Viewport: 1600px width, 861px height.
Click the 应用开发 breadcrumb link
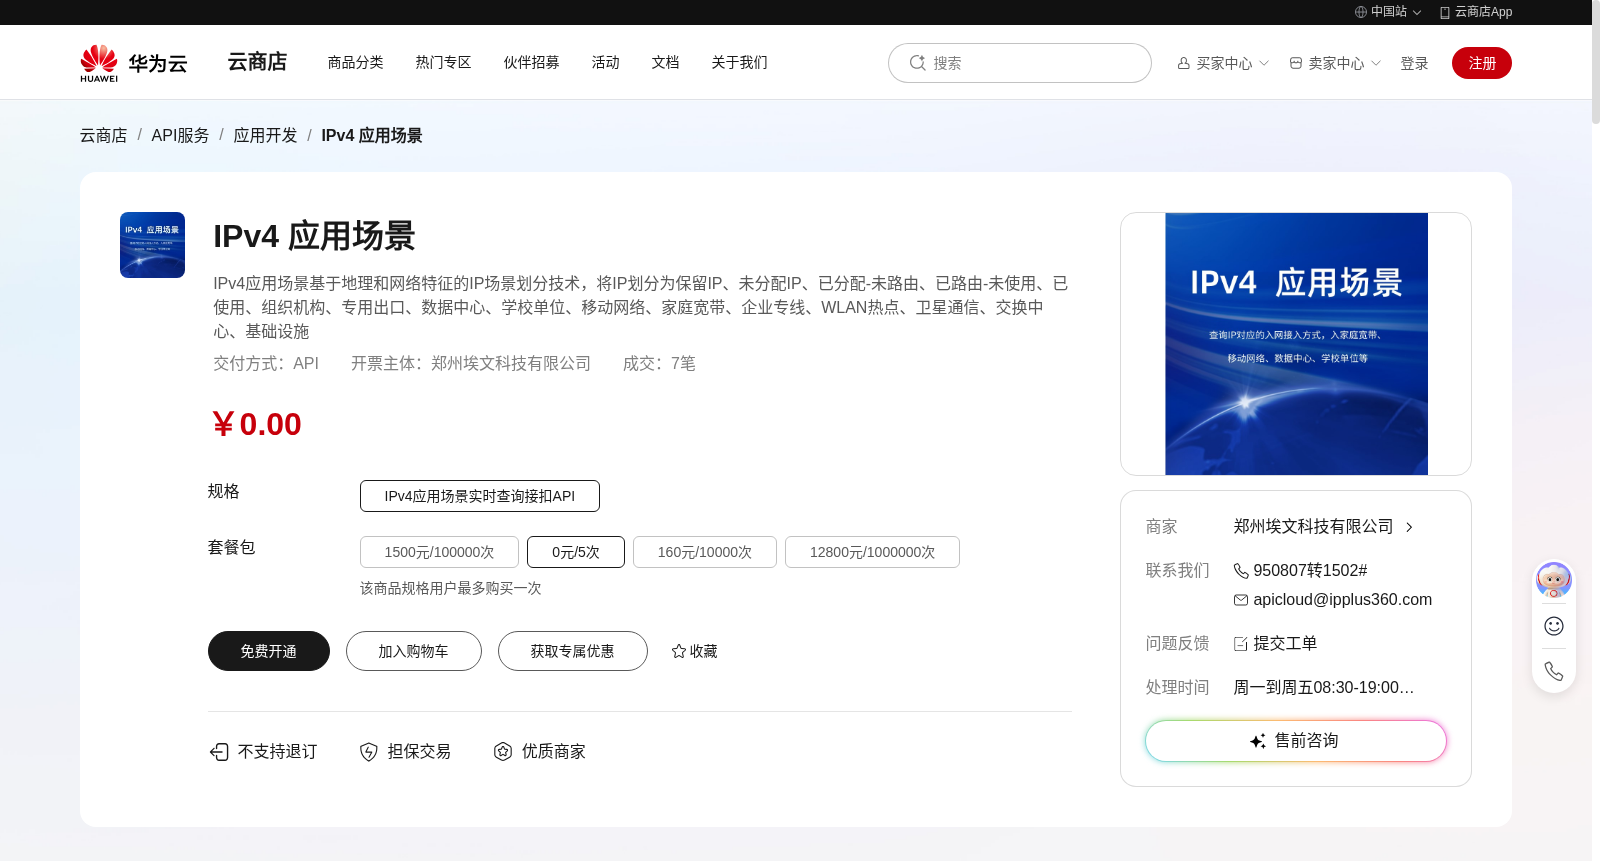tap(265, 135)
